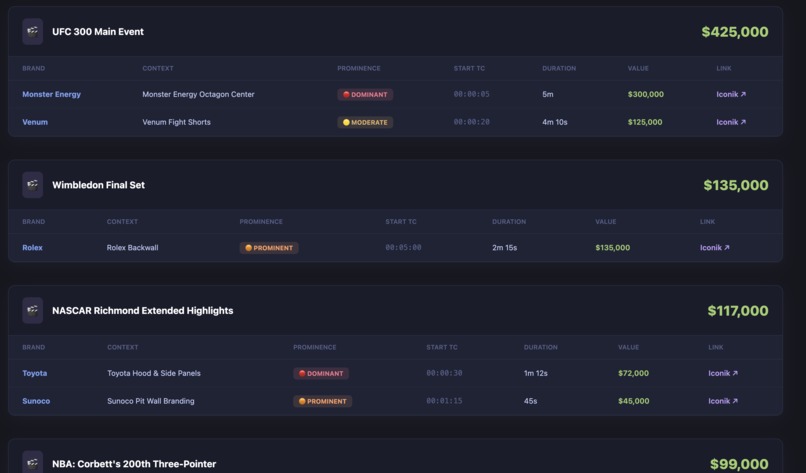Select NBA: Corbett's 200th Three-Pointer title
The width and height of the screenshot is (806, 473).
(x=134, y=464)
